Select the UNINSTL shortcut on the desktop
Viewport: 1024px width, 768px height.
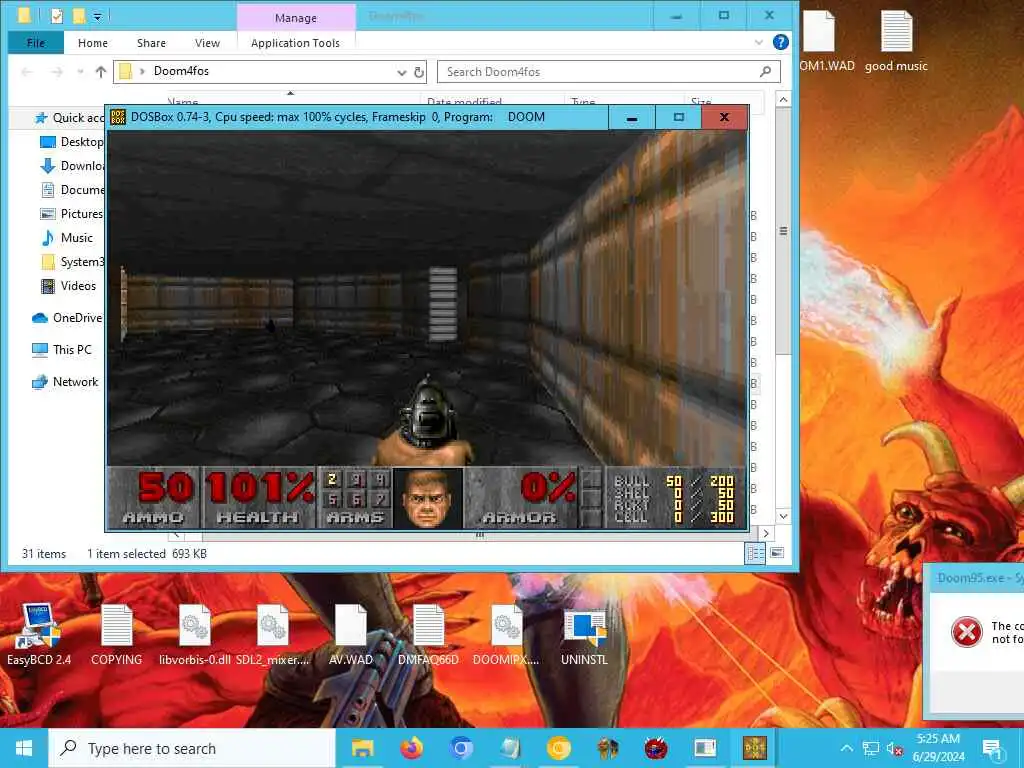coord(584,633)
